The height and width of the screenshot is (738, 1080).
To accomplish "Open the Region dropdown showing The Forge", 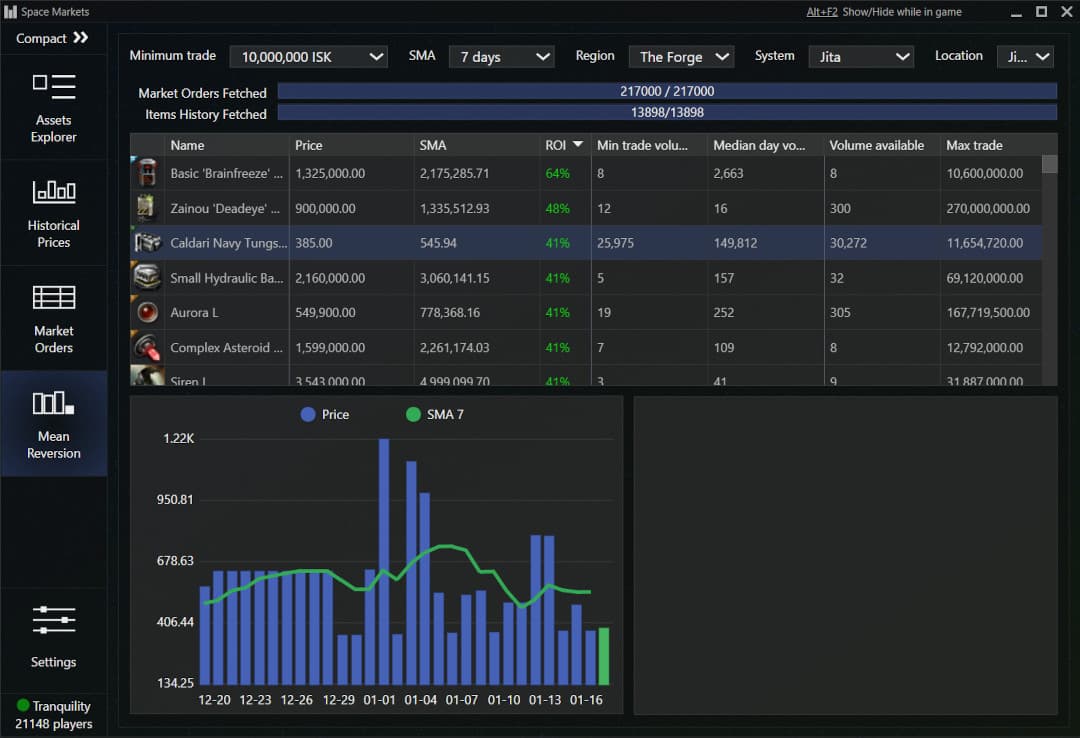I will coord(681,57).
